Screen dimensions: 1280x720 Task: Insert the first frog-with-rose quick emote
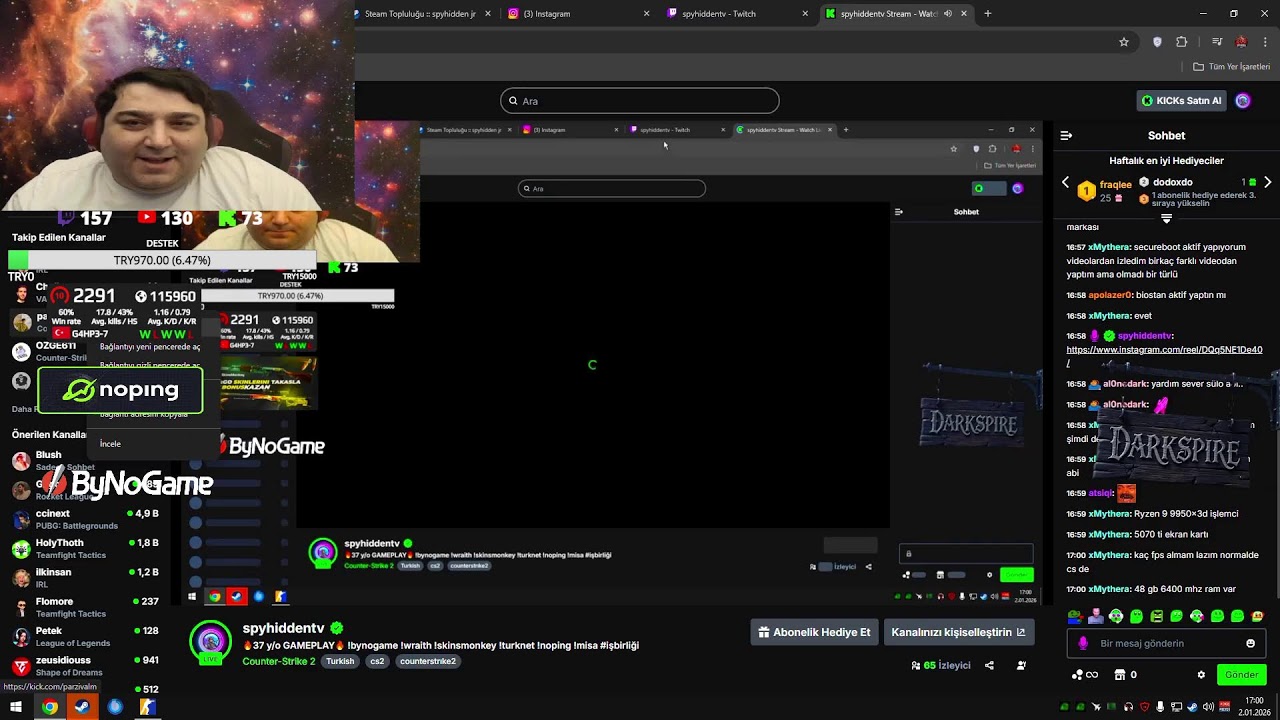click(1075, 616)
